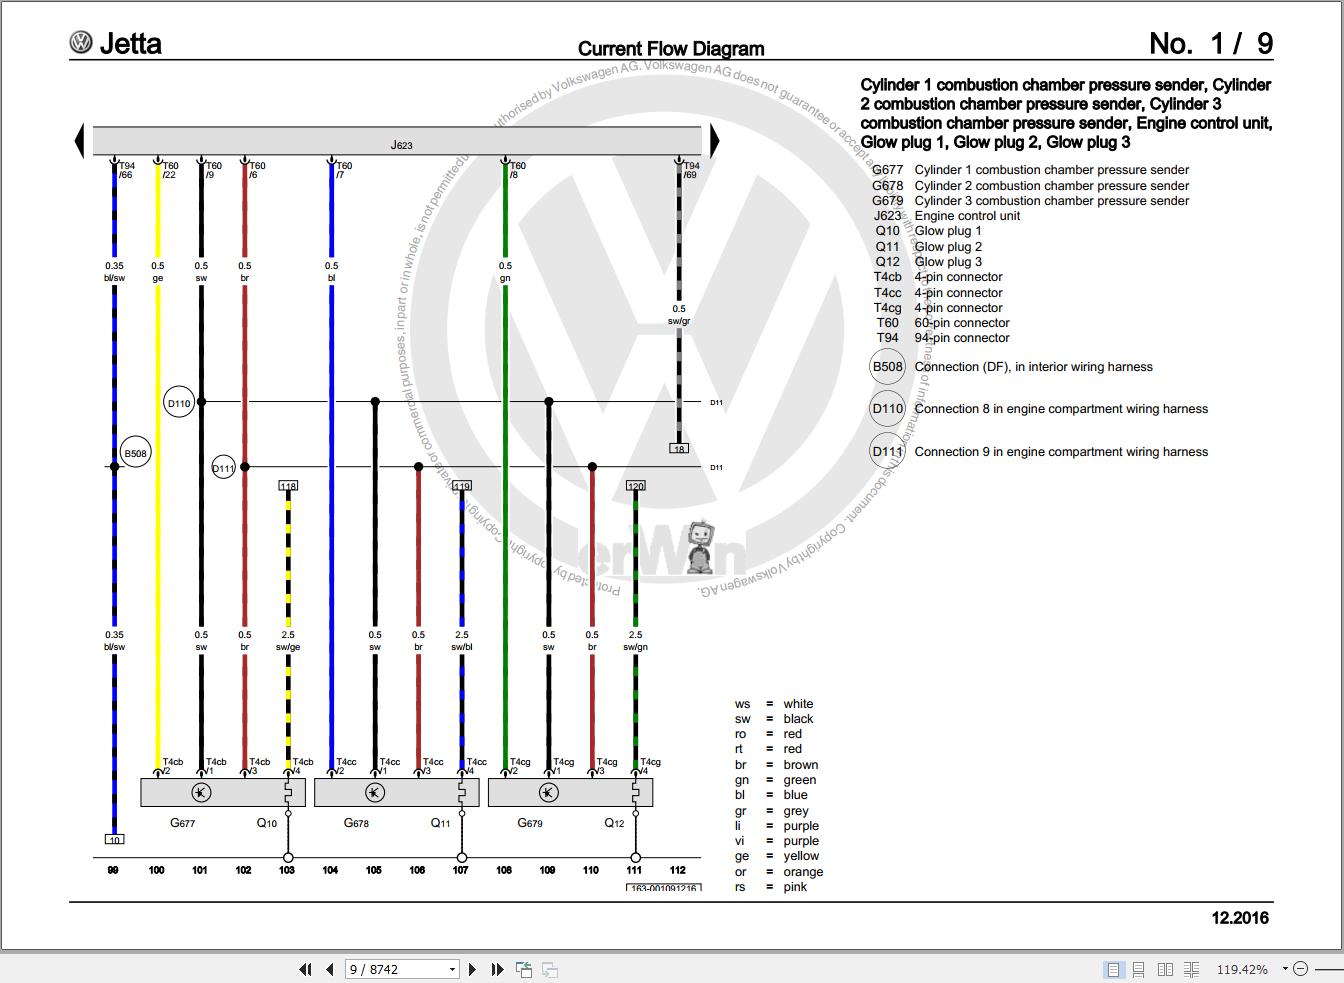Click the 'Current Flow Diagram' heading
The height and width of the screenshot is (983, 1344).
click(x=671, y=48)
